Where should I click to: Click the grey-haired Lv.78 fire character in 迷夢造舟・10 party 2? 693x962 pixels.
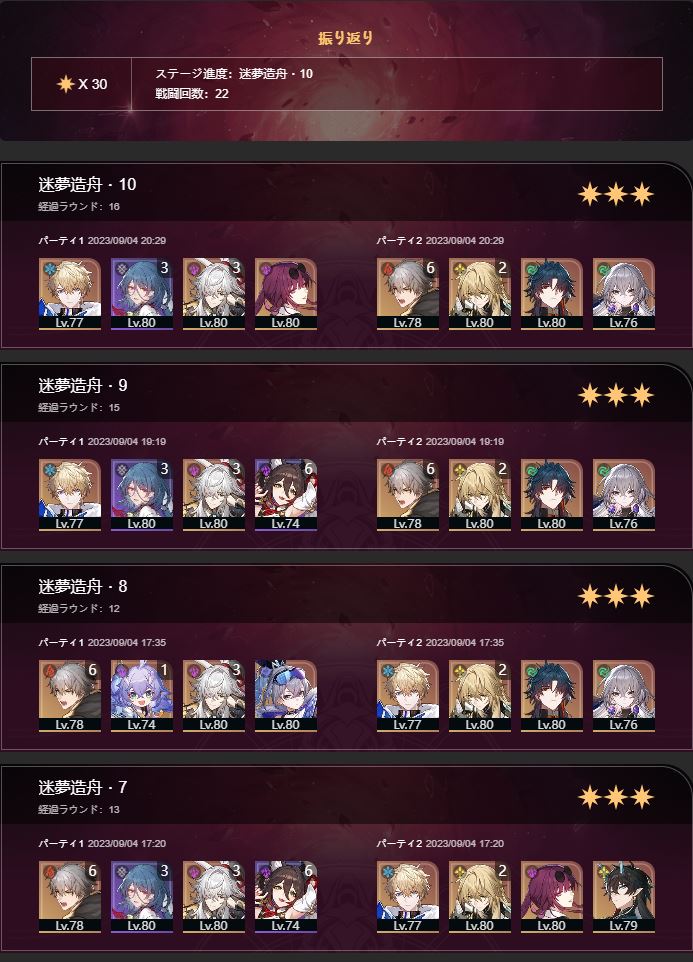(408, 294)
